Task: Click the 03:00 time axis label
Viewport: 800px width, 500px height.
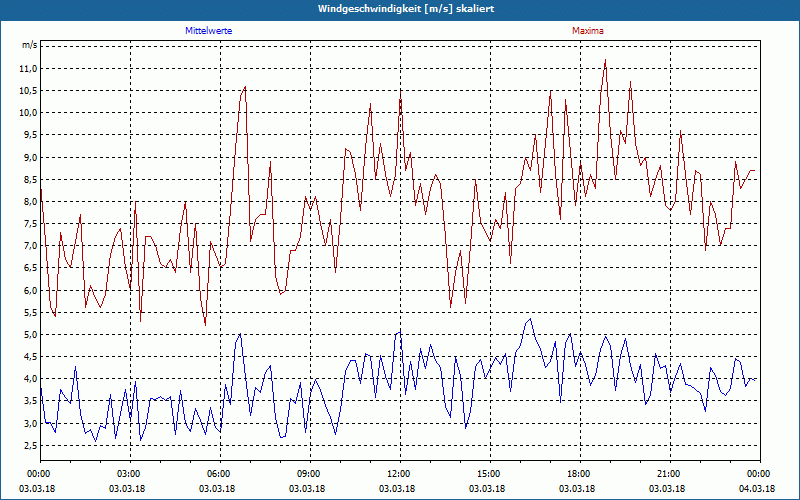Action: 131,474
